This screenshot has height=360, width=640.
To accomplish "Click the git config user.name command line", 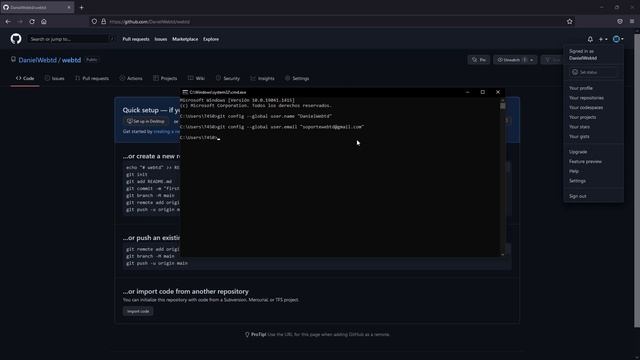I will click(x=256, y=116).
